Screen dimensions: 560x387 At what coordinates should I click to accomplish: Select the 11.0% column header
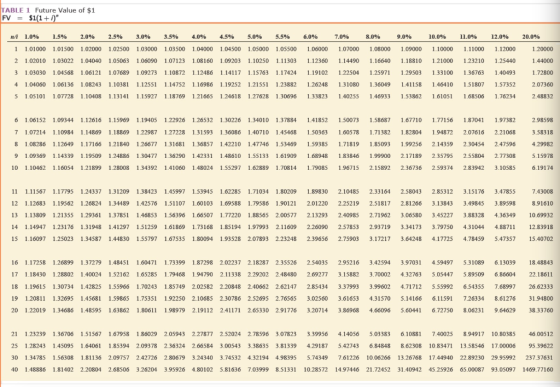point(468,37)
